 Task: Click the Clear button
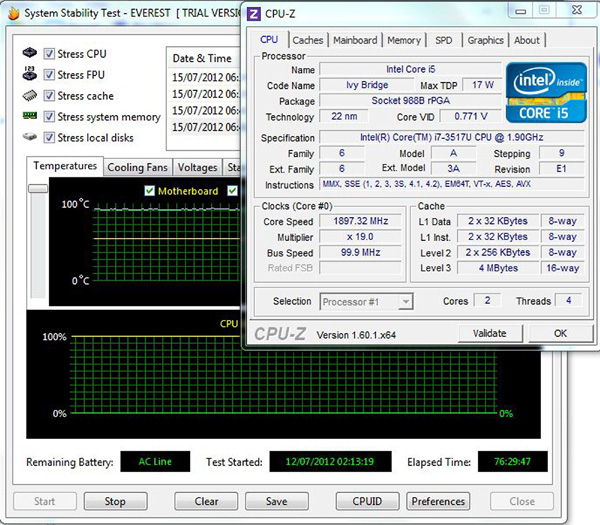coord(206,501)
